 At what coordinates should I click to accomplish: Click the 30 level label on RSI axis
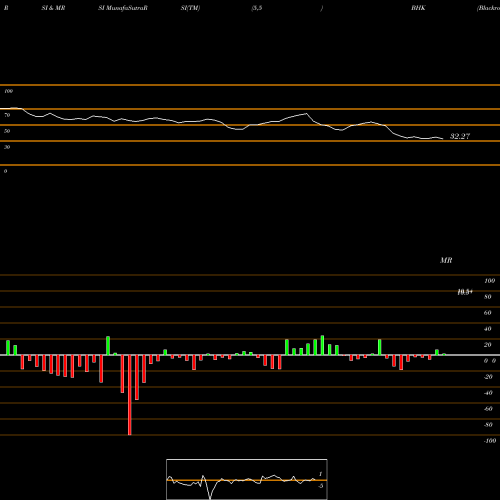click(7, 147)
